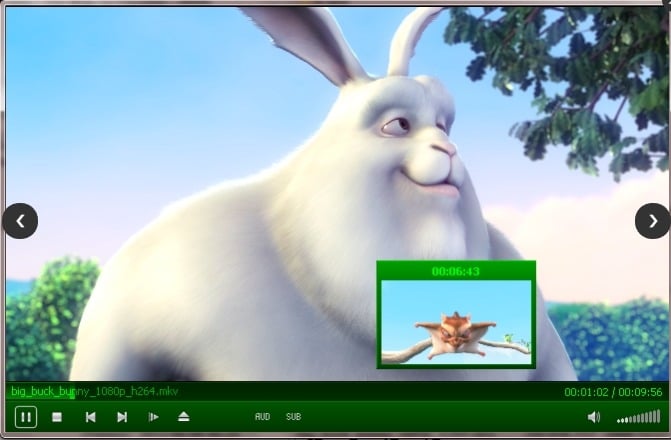Pause the video playback
This screenshot has height=440, width=671.
(x=26, y=417)
